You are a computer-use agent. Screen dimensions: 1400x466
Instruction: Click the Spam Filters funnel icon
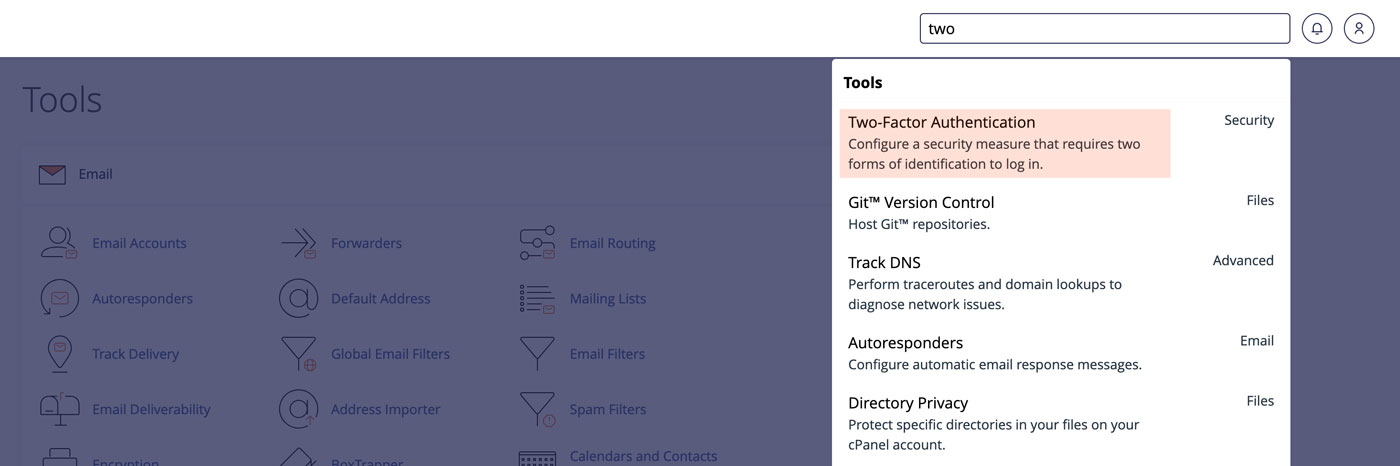[x=537, y=409]
